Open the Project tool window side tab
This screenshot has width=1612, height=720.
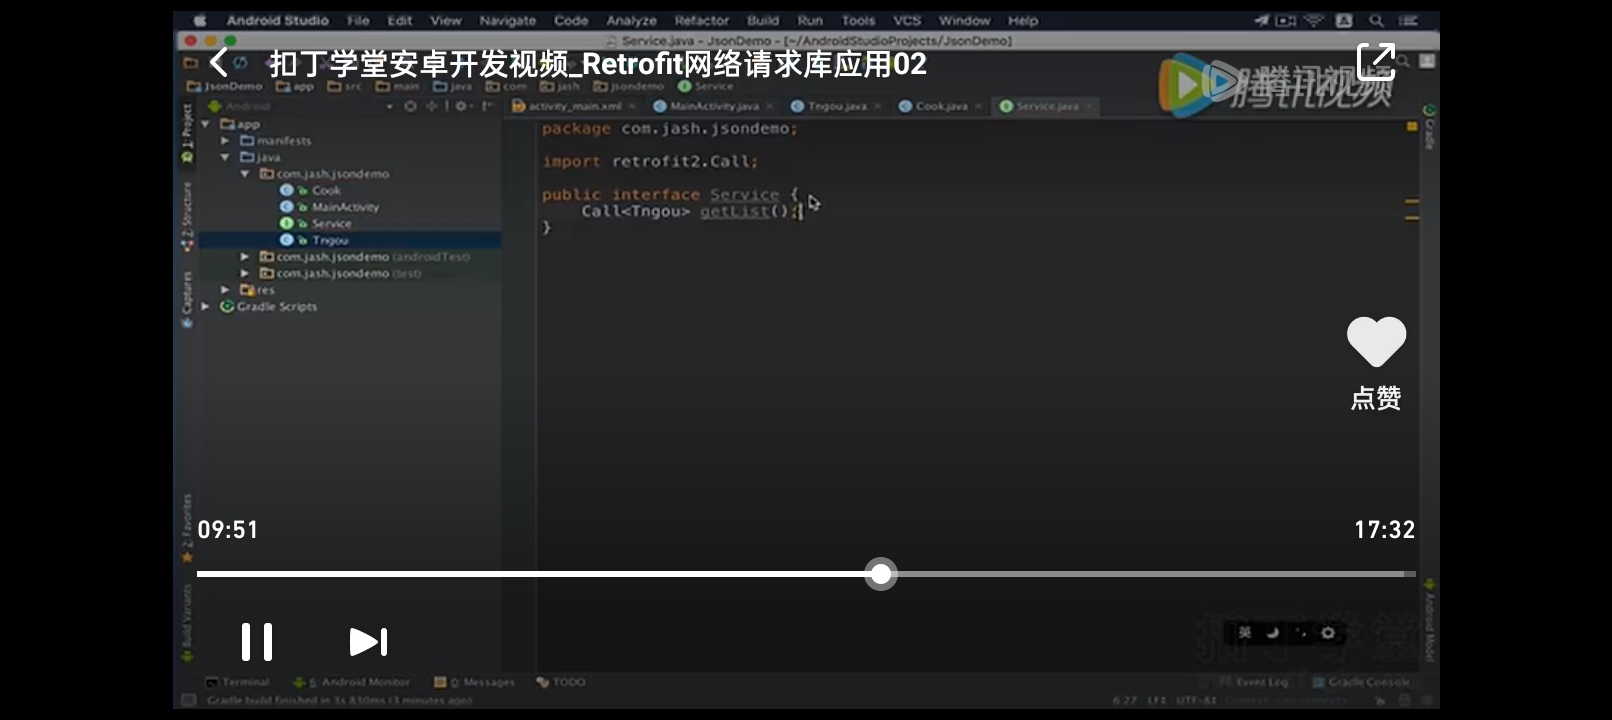click(187, 132)
